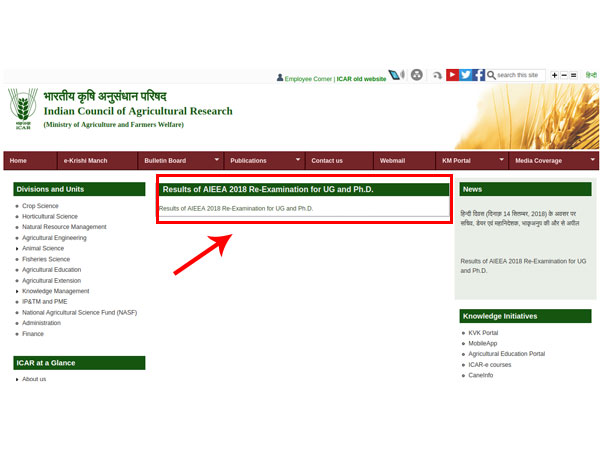Viewport: 600px width, 450px height.
Task: Reset font size with equals icon
Action: (x=574, y=75)
